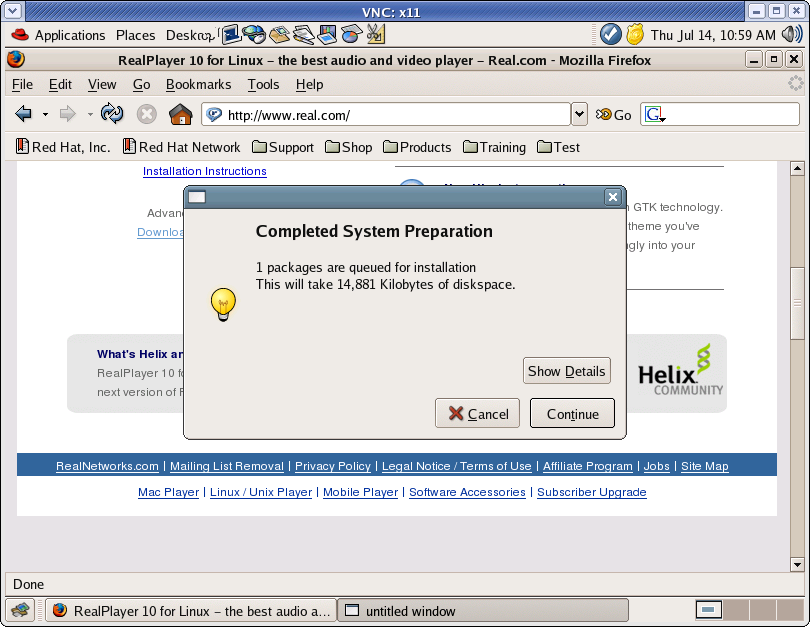810x627 pixels.
Task: Open the Site Map footer link
Action: click(x=705, y=466)
